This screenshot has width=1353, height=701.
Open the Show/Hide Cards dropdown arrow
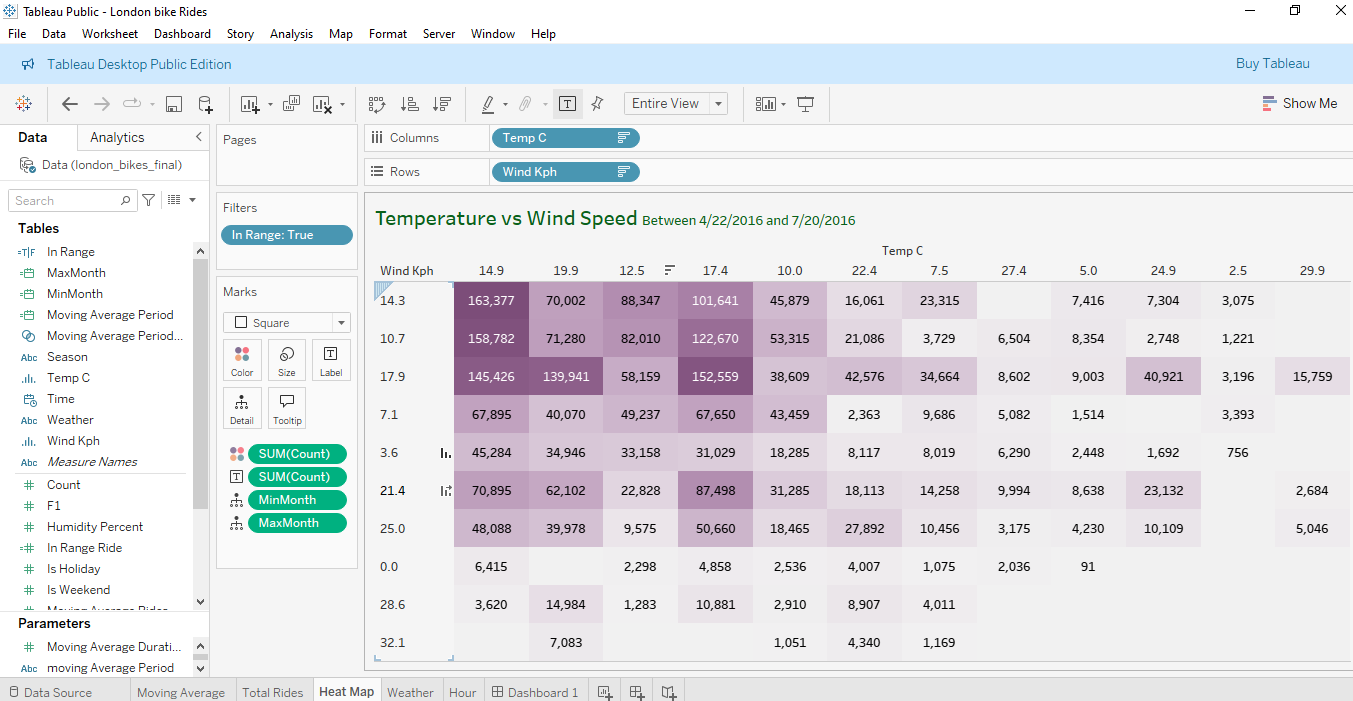[x=783, y=104]
